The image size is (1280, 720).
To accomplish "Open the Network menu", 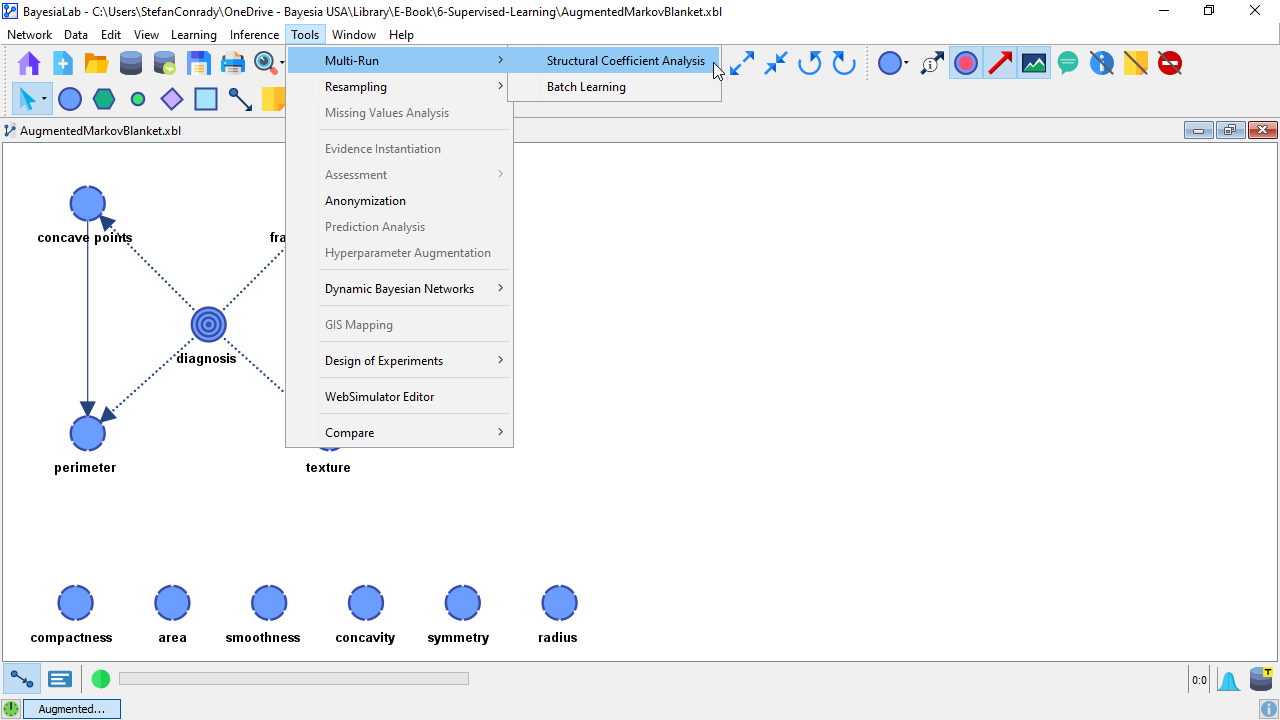I will click(x=29, y=35).
